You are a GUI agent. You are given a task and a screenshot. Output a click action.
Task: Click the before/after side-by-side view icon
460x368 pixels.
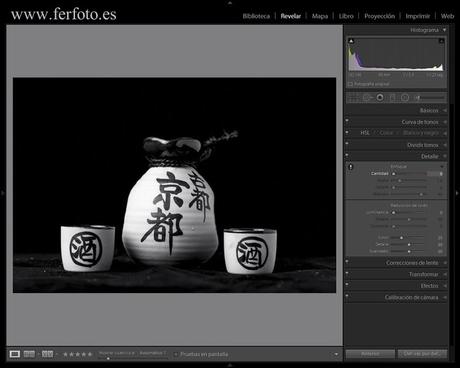click(29, 354)
